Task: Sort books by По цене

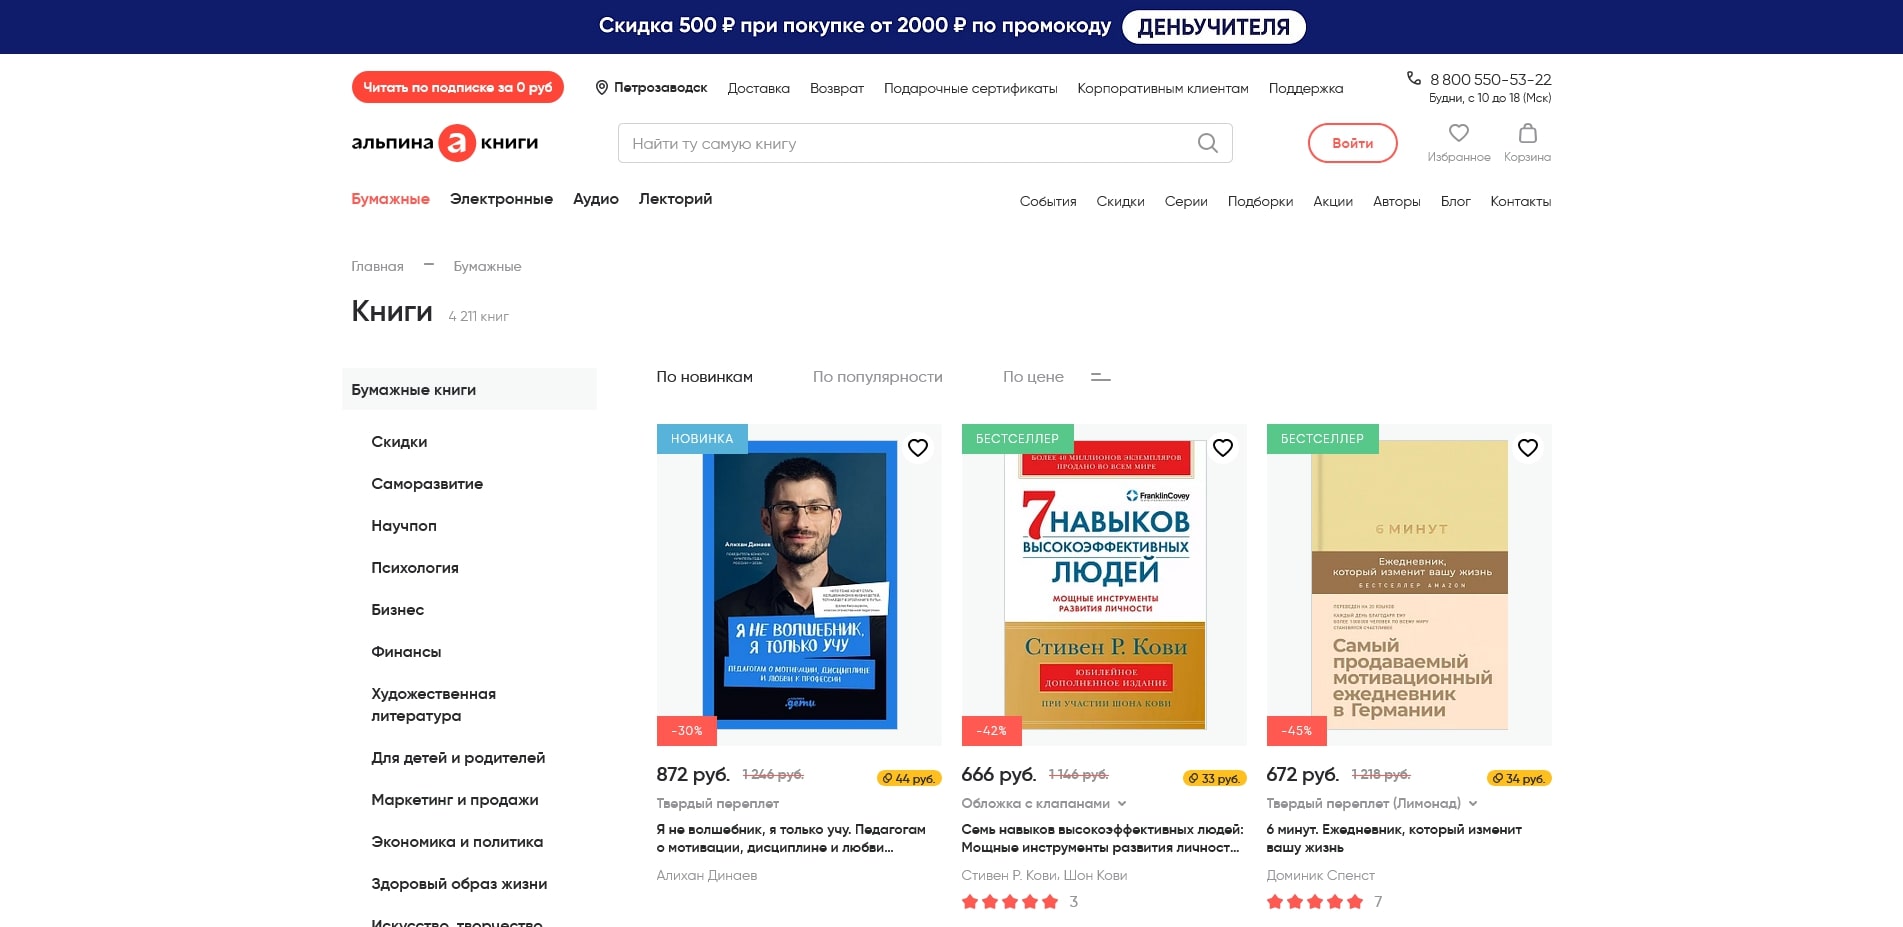Action: click(1032, 377)
